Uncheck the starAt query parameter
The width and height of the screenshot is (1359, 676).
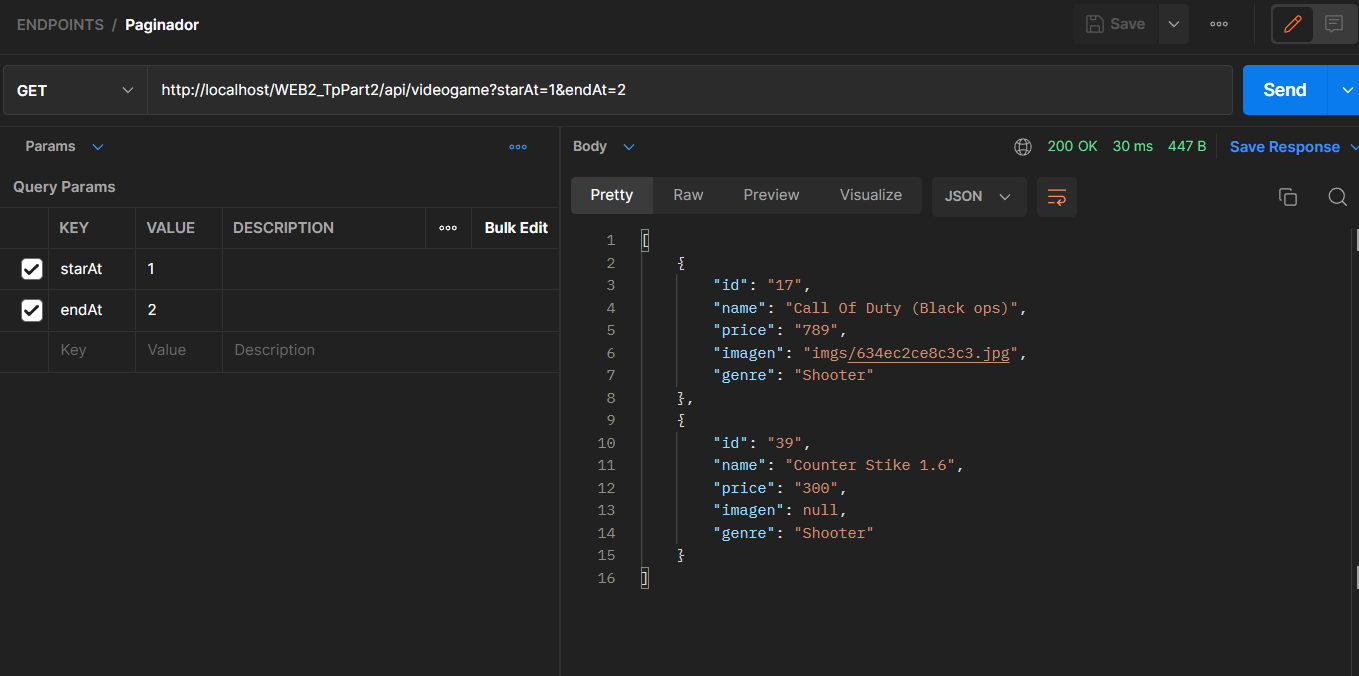click(30, 268)
